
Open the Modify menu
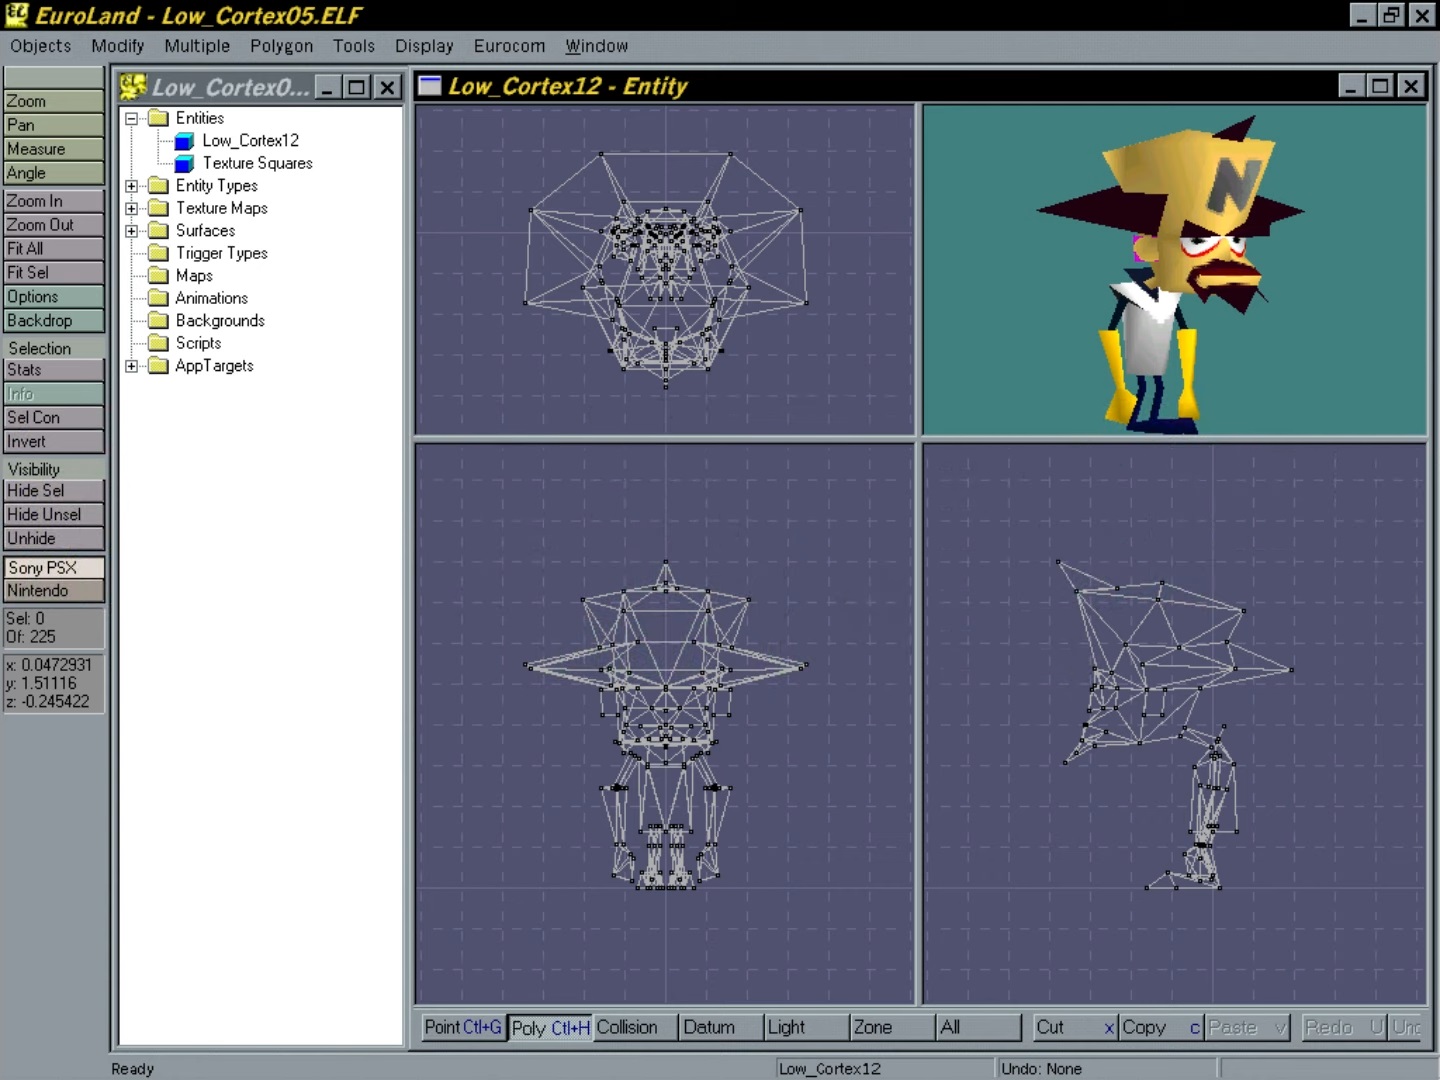(x=118, y=46)
